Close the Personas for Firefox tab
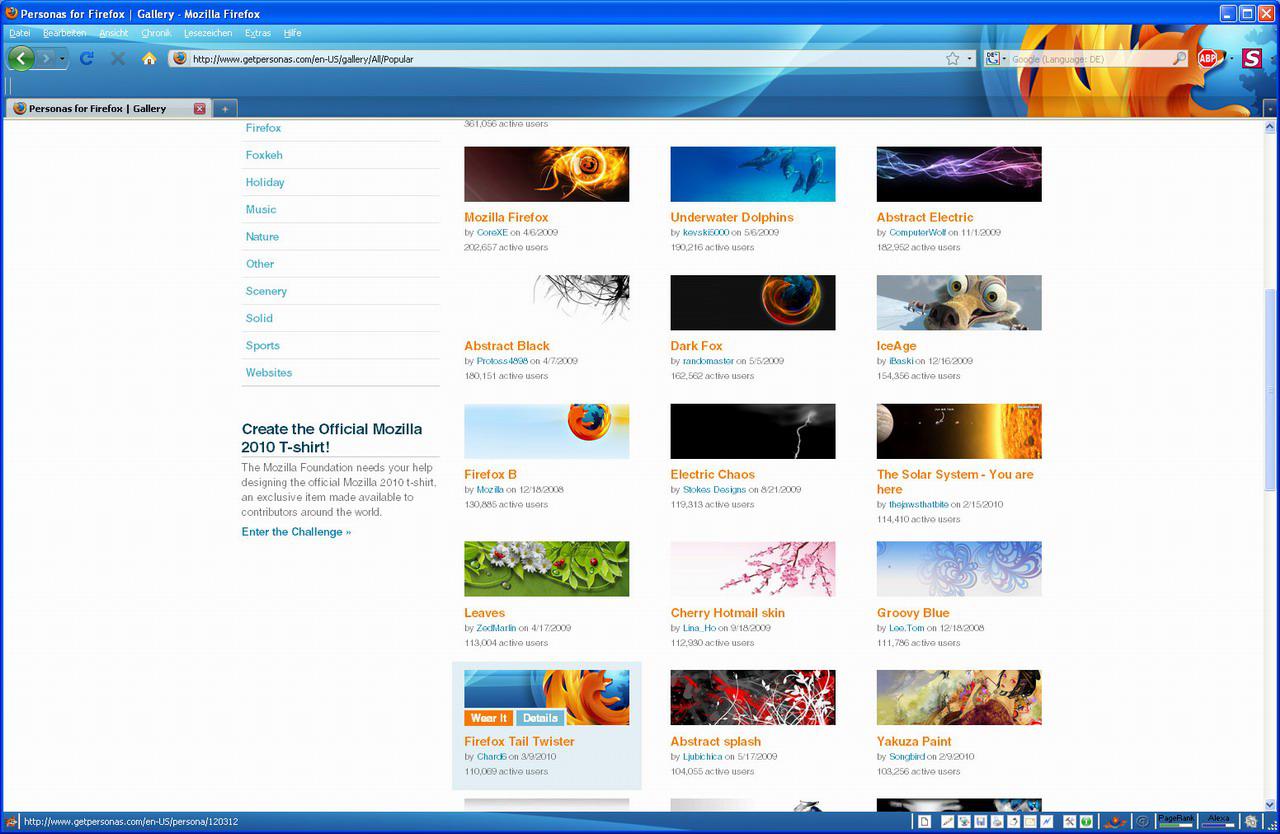The height and width of the screenshot is (834, 1280). tap(199, 109)
